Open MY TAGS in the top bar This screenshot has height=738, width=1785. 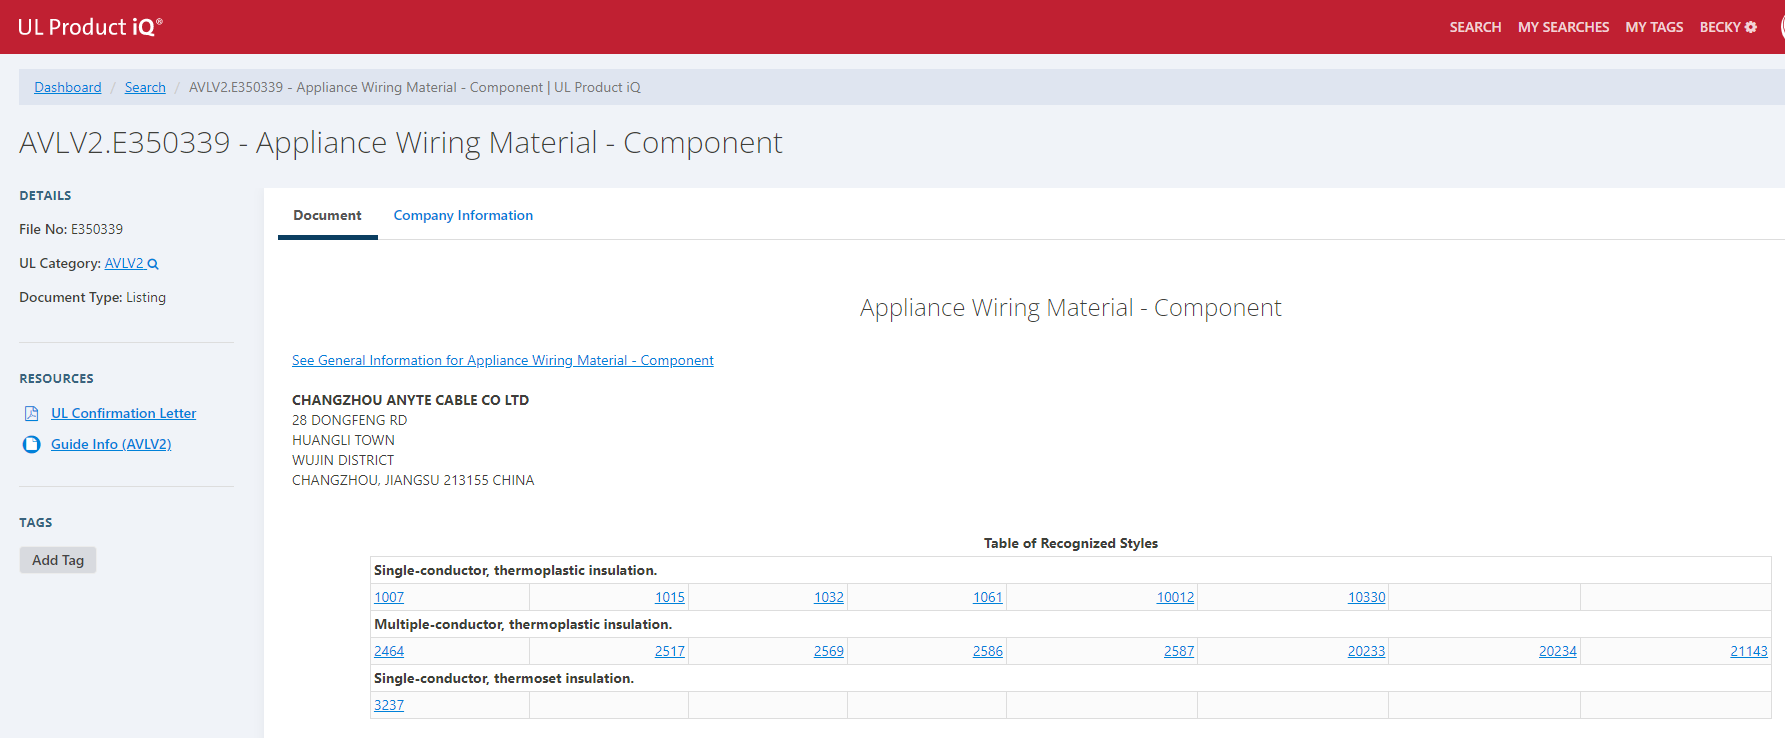click(1654, 27)
